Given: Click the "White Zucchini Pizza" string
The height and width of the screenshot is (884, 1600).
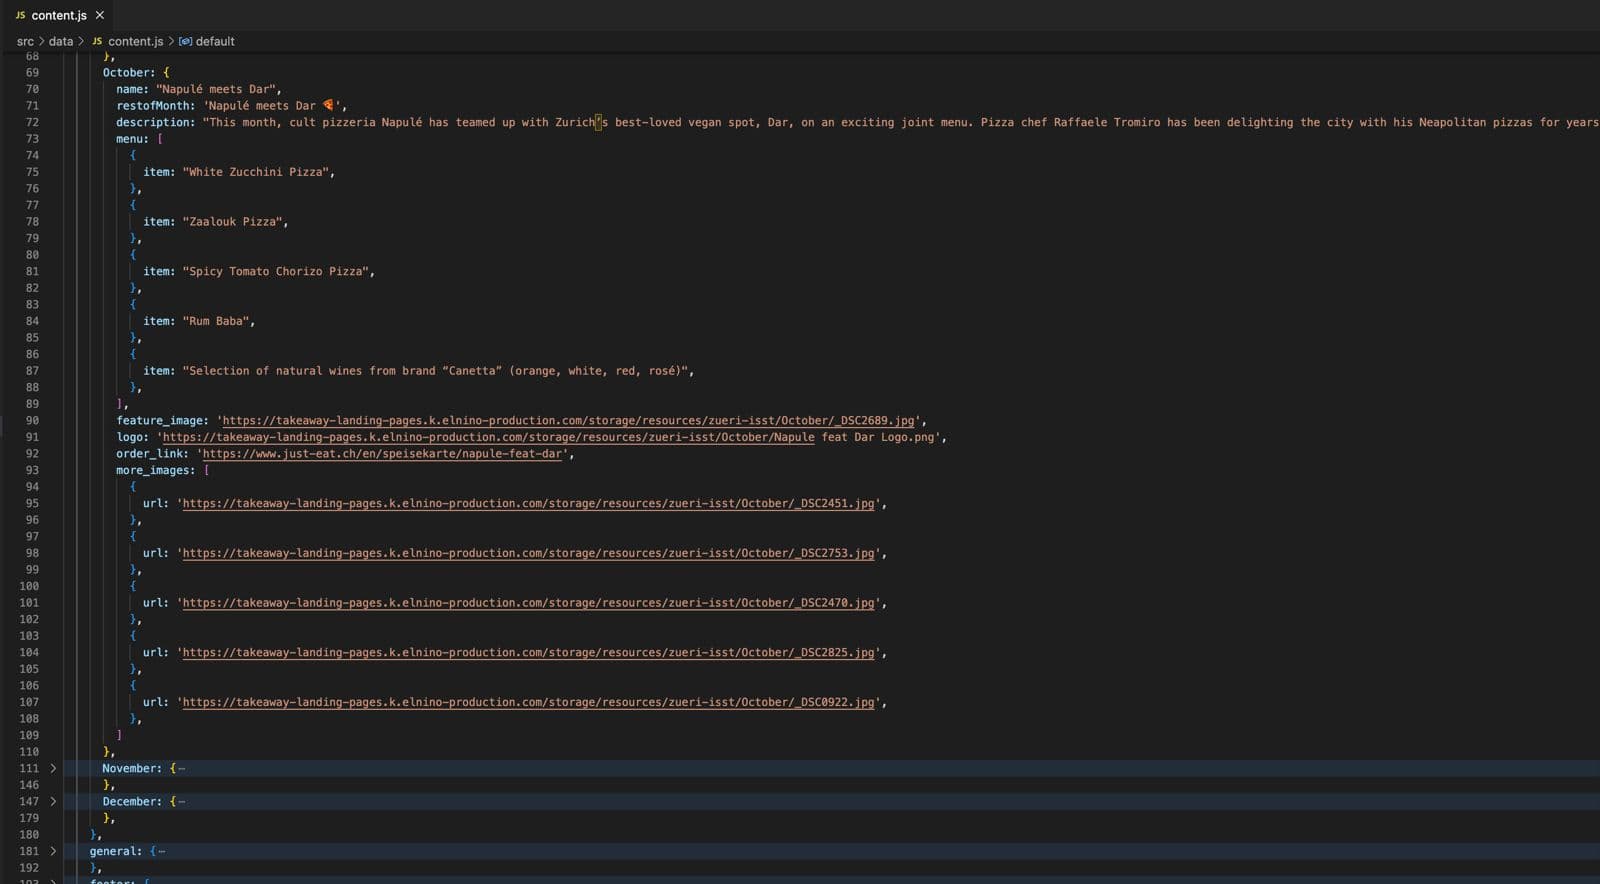Looking at the screenshot, I should pos(256,172).
